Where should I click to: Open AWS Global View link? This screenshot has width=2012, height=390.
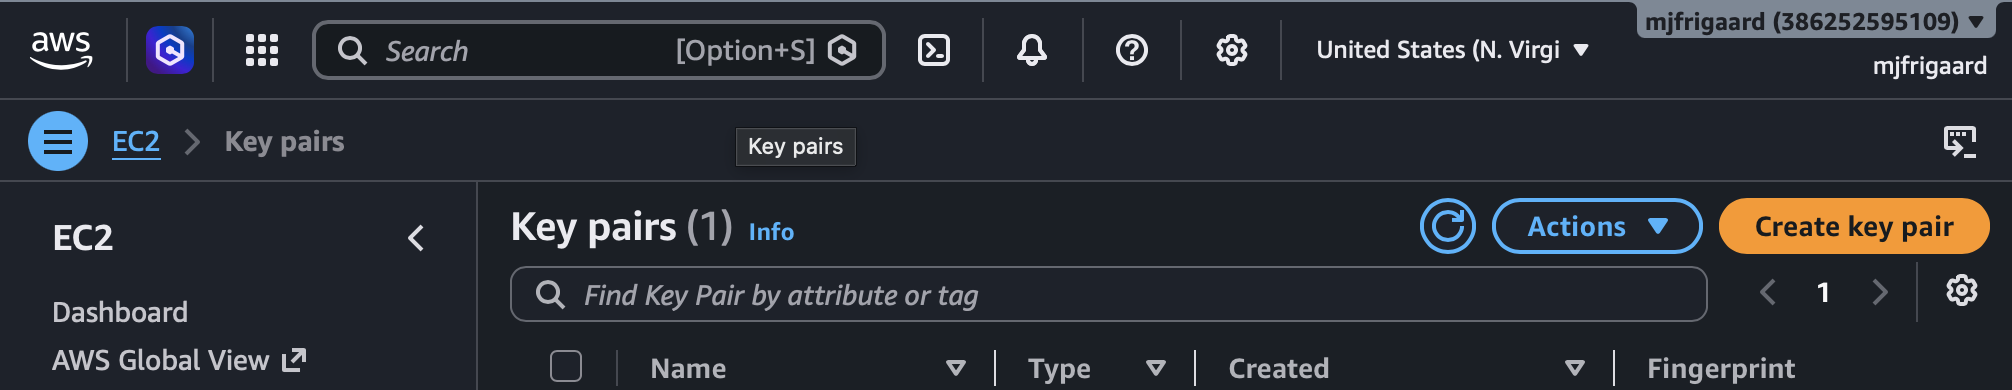tap(179, 360)
